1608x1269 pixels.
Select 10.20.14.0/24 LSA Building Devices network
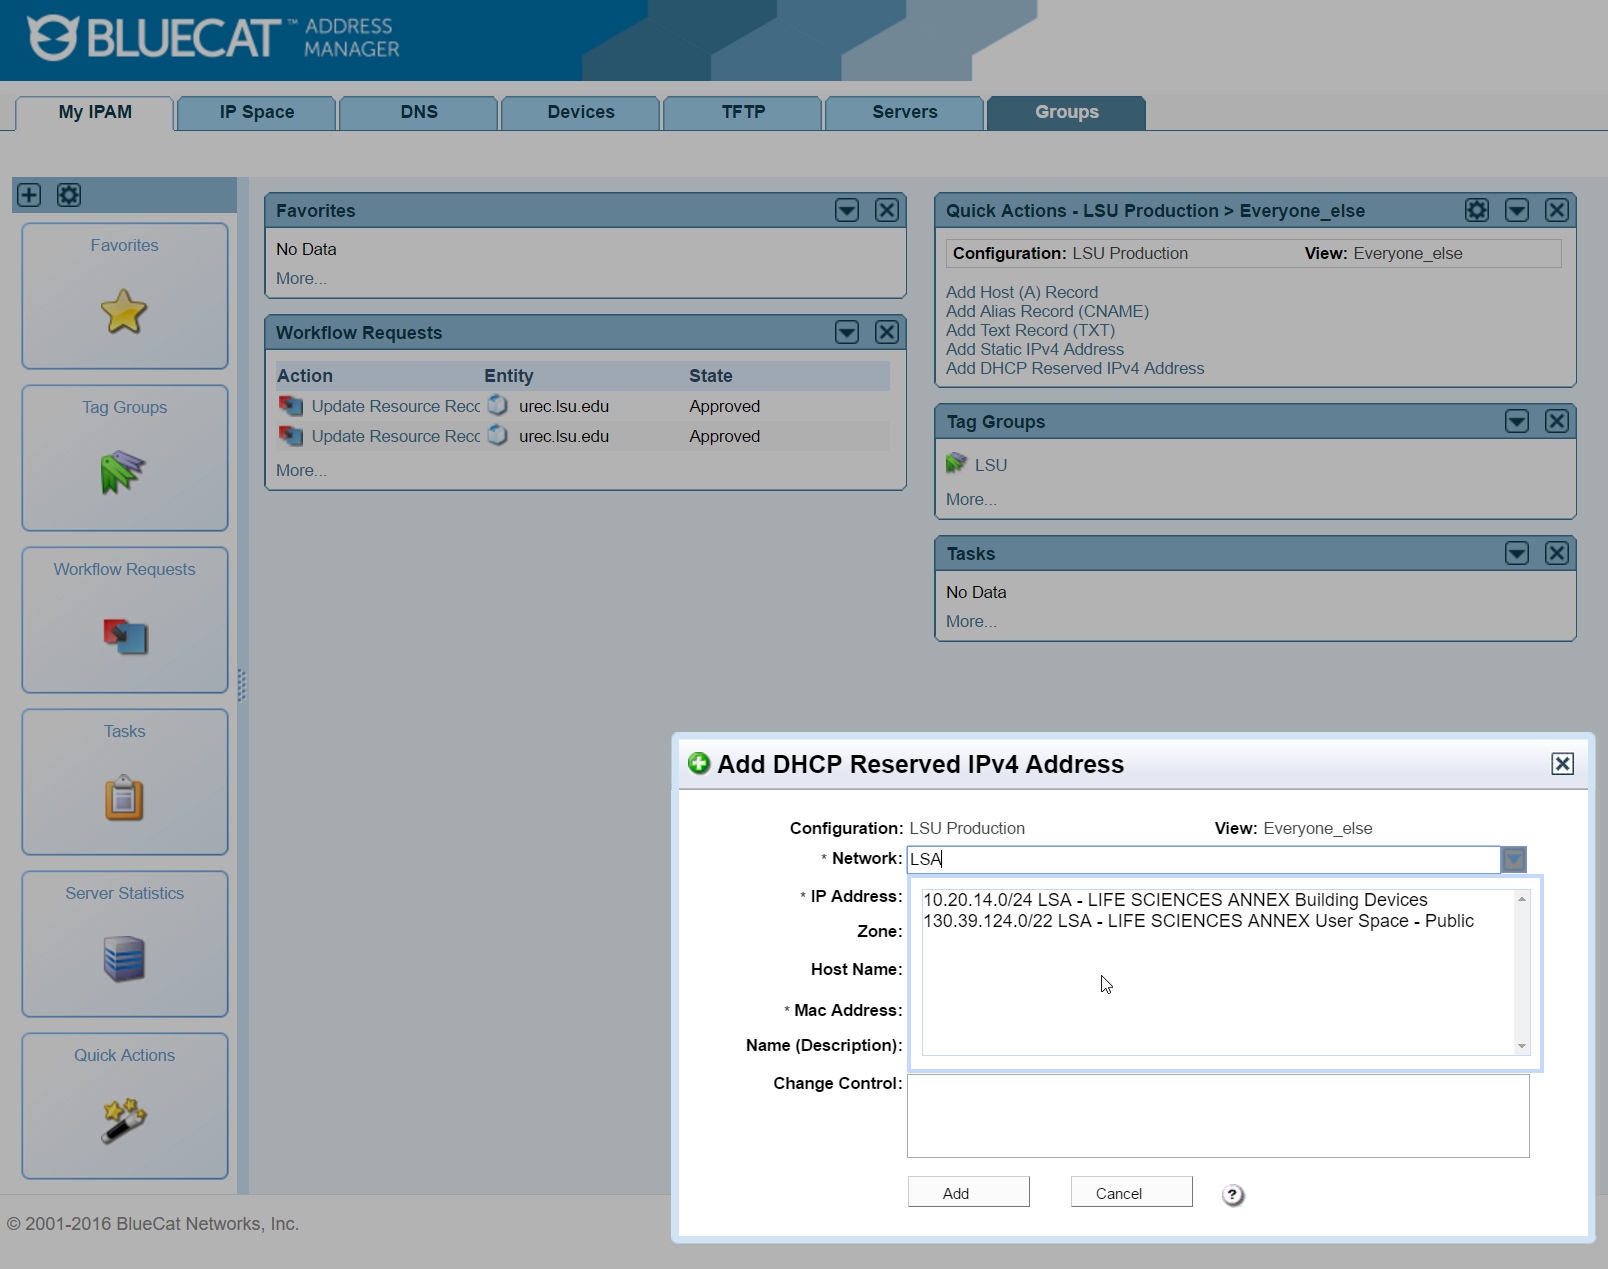coord(1175,900)
